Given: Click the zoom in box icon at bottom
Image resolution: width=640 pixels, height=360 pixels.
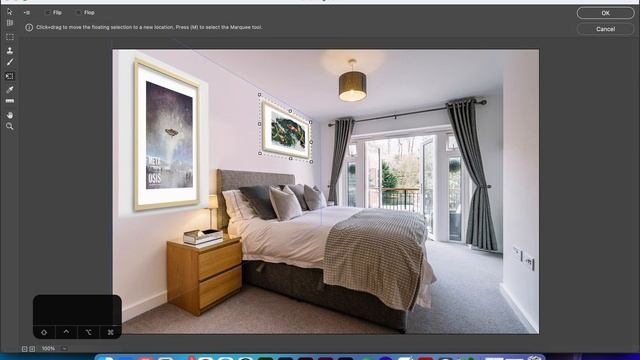Looking at the screenshot, I should (x=32, y=349).
